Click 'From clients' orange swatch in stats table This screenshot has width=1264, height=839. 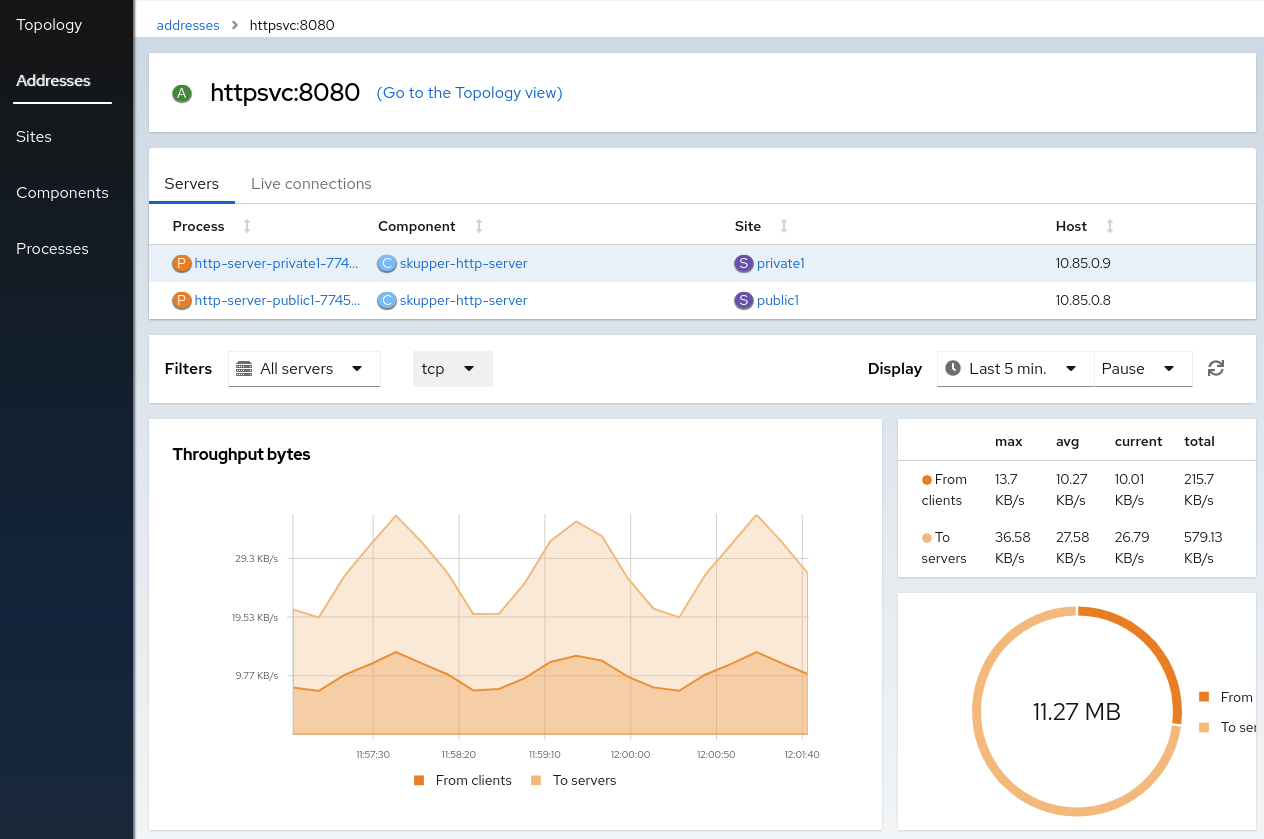coord(926,480)
